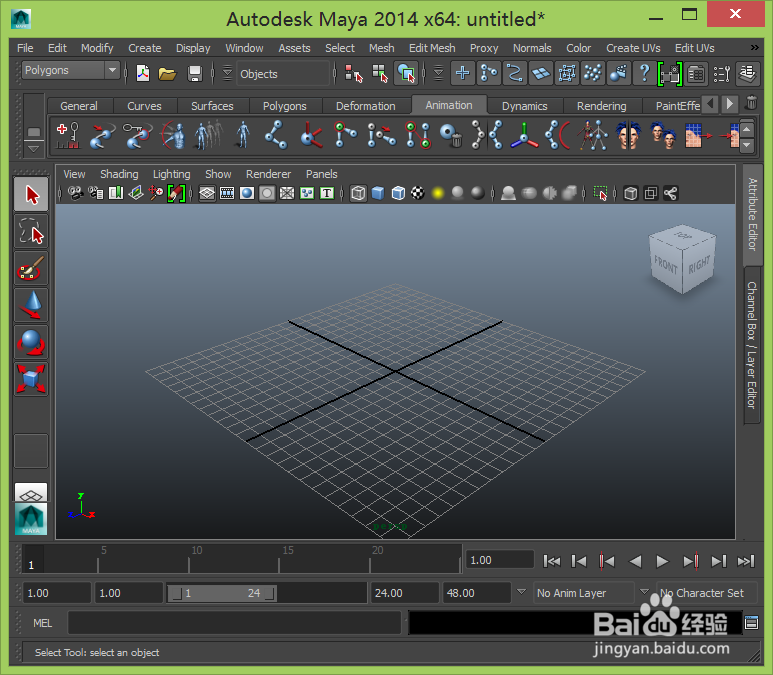
Task: Open the Attribute Editor side tab
Action: point(752,214)
